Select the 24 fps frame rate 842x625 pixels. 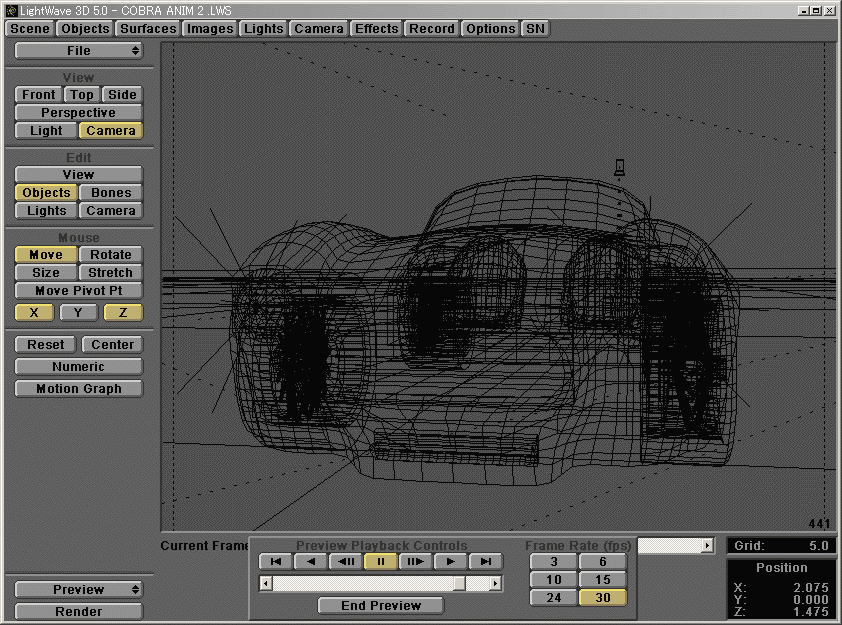pos(553,597)
